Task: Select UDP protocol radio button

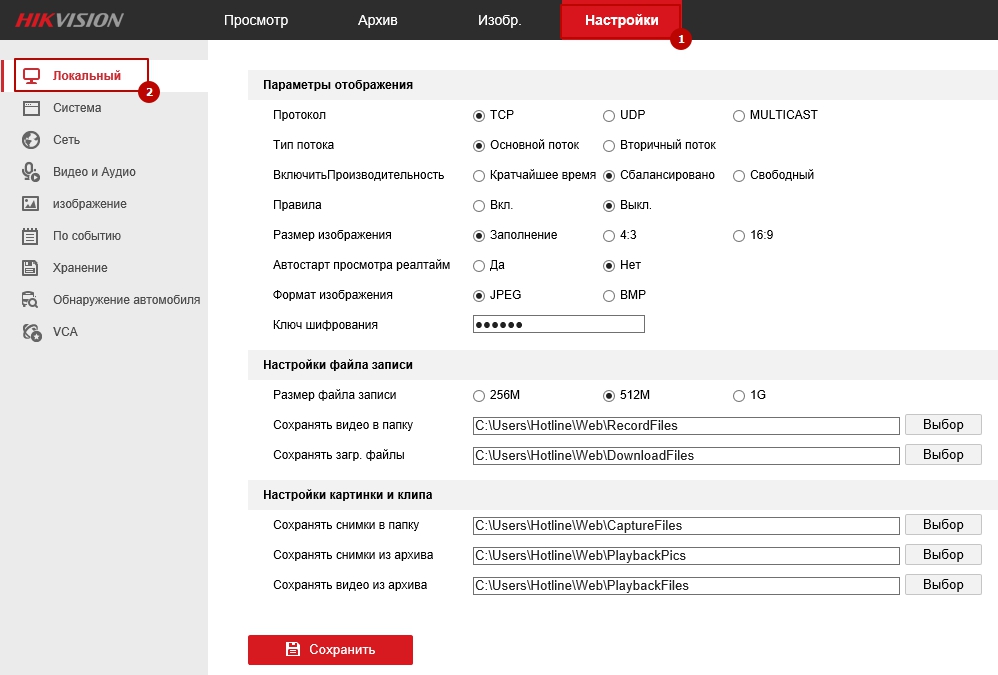Action: tap(609, 115)
